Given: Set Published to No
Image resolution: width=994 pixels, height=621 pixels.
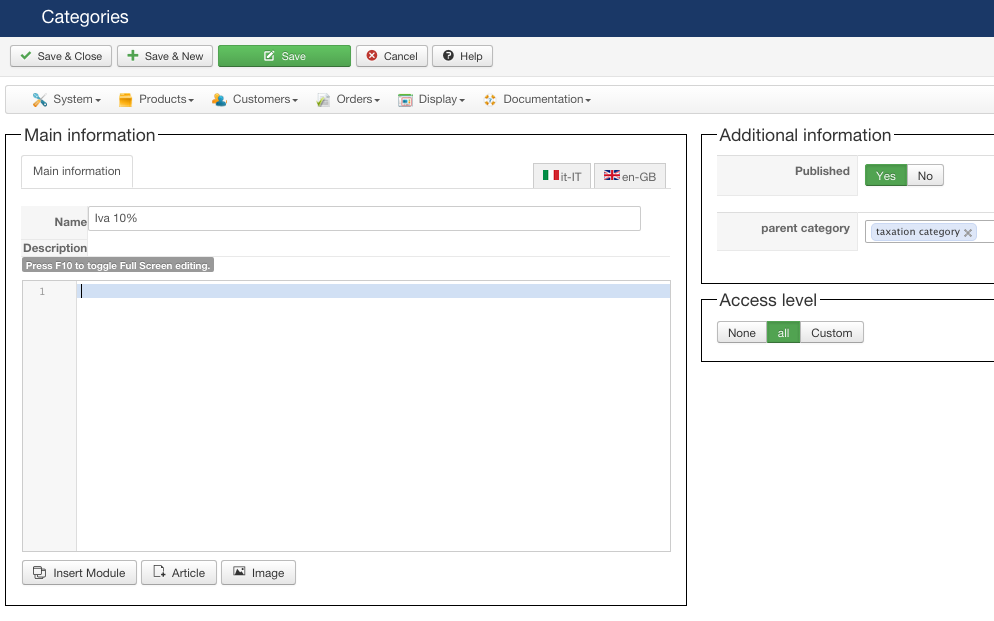Looking at the screenshot, I should (x=925, y=176).
